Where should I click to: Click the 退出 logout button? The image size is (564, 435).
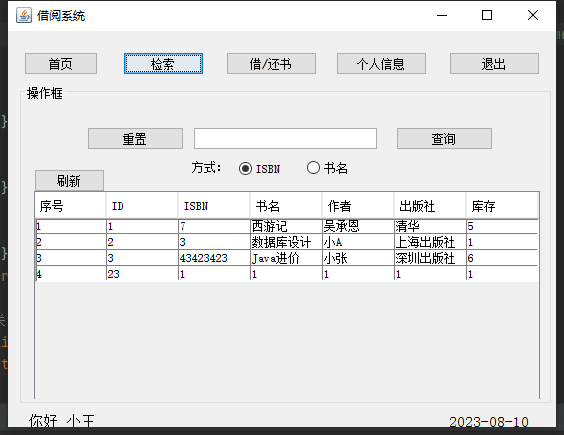tap(494, 64)
